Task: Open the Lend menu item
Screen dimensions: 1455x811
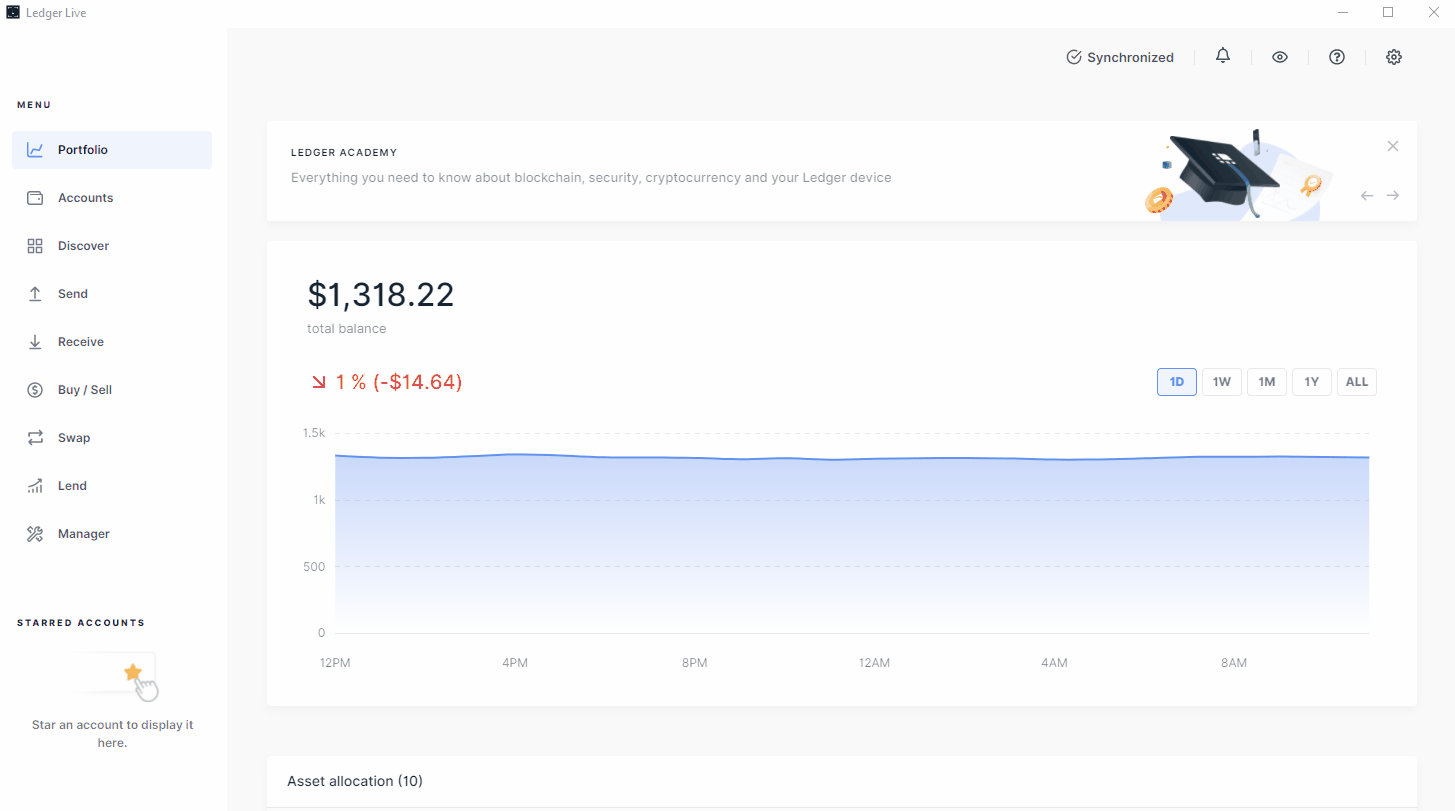Action: [x=112, y=486]
